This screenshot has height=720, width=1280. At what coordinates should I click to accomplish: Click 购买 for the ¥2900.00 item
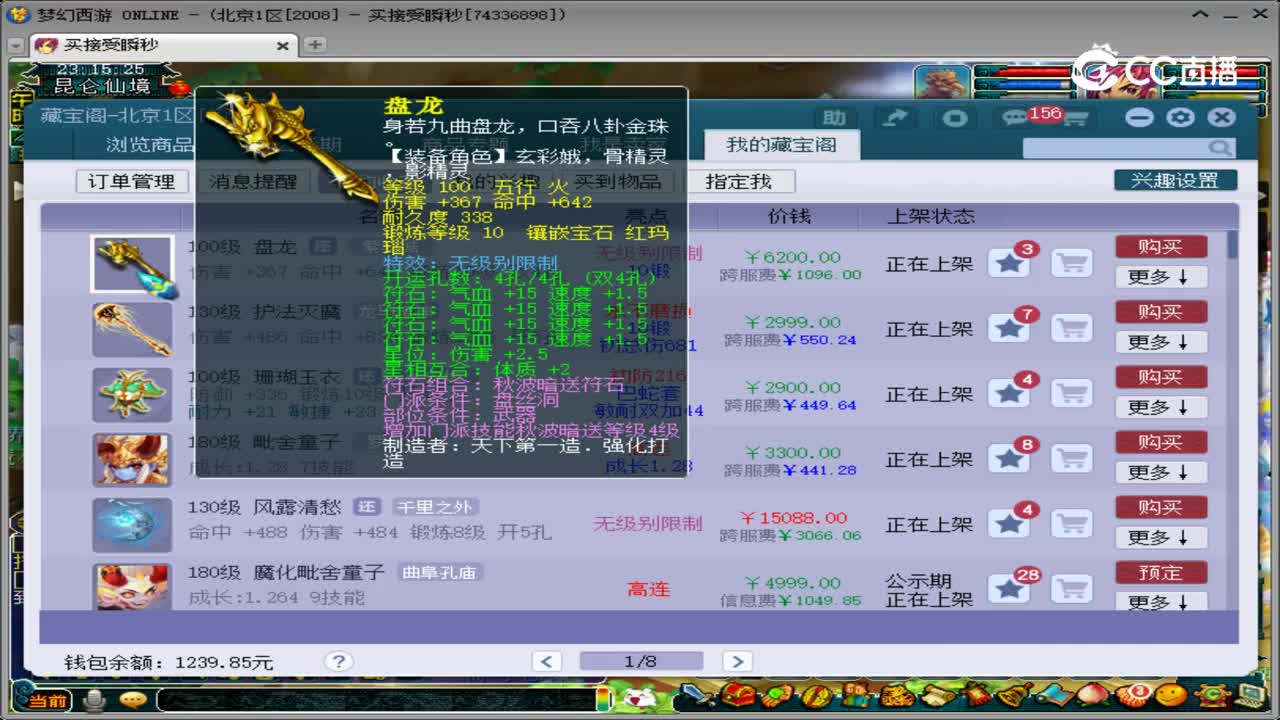click(1161, 377)
